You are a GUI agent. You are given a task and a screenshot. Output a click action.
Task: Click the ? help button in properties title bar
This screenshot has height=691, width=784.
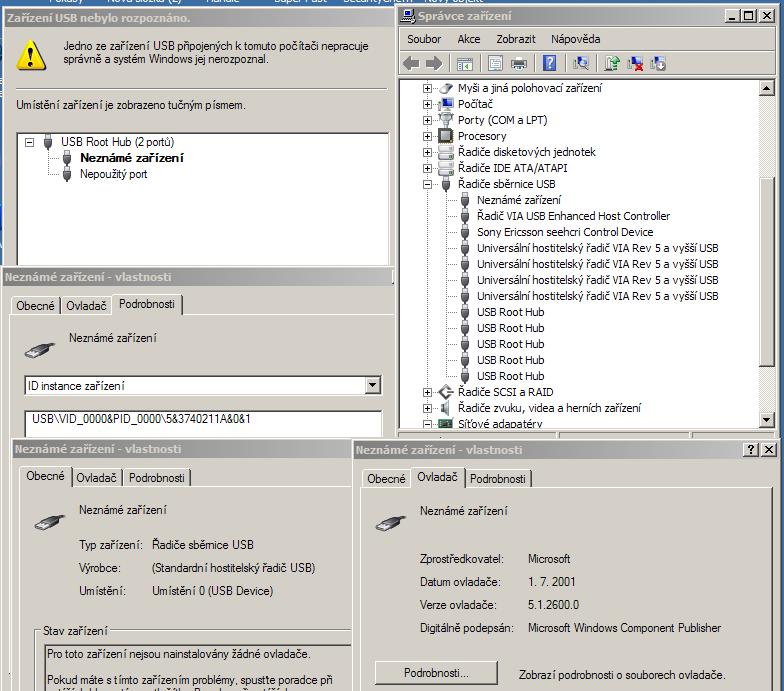[750, 450]
